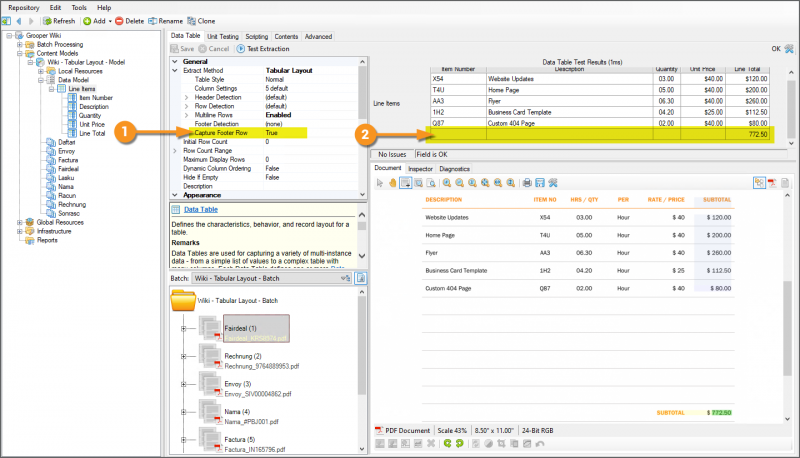Toggle the Capture Footer Row value True

(272, 132)
